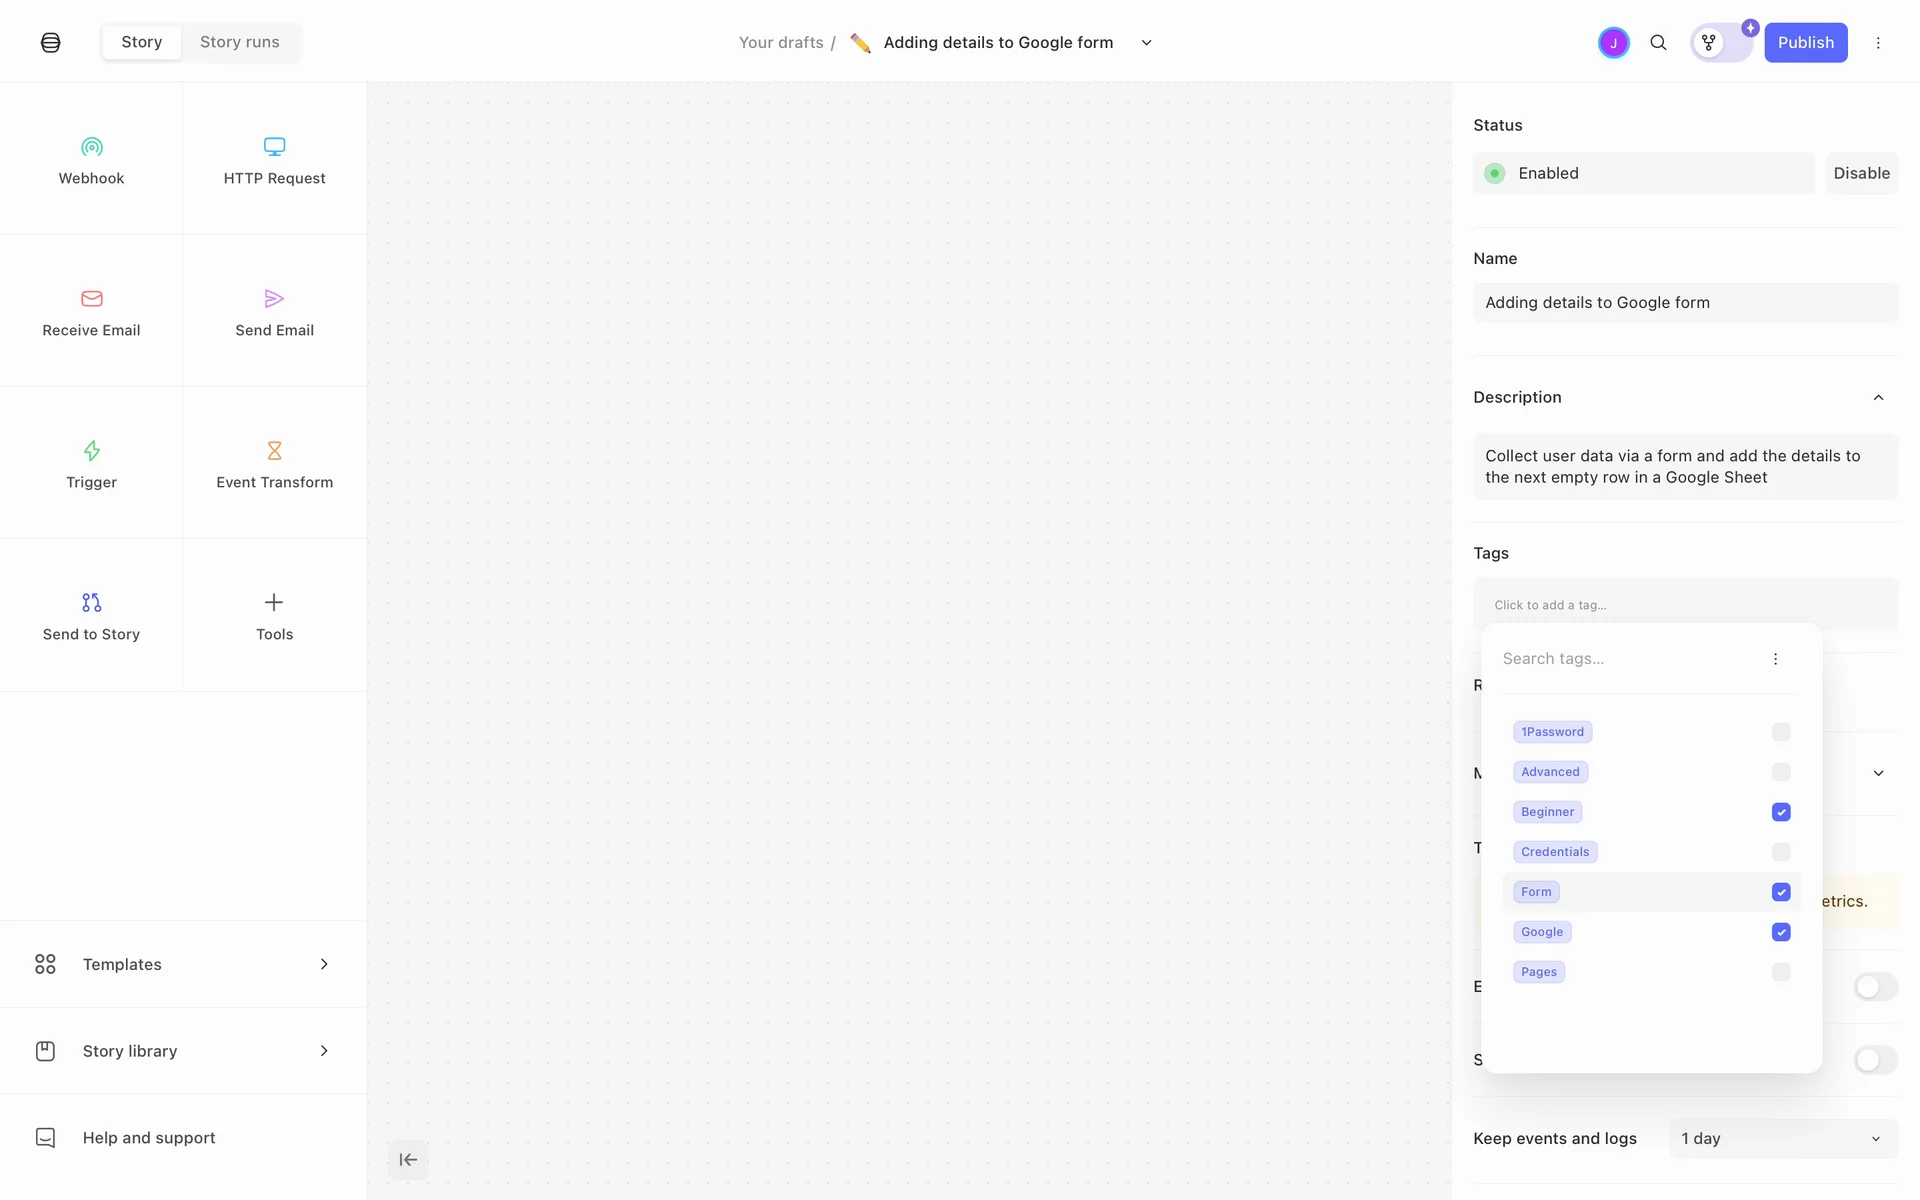This screenshot has height=1200, width=1920.
Task: Click the Search tags input field
Action: click(1630, 659)
